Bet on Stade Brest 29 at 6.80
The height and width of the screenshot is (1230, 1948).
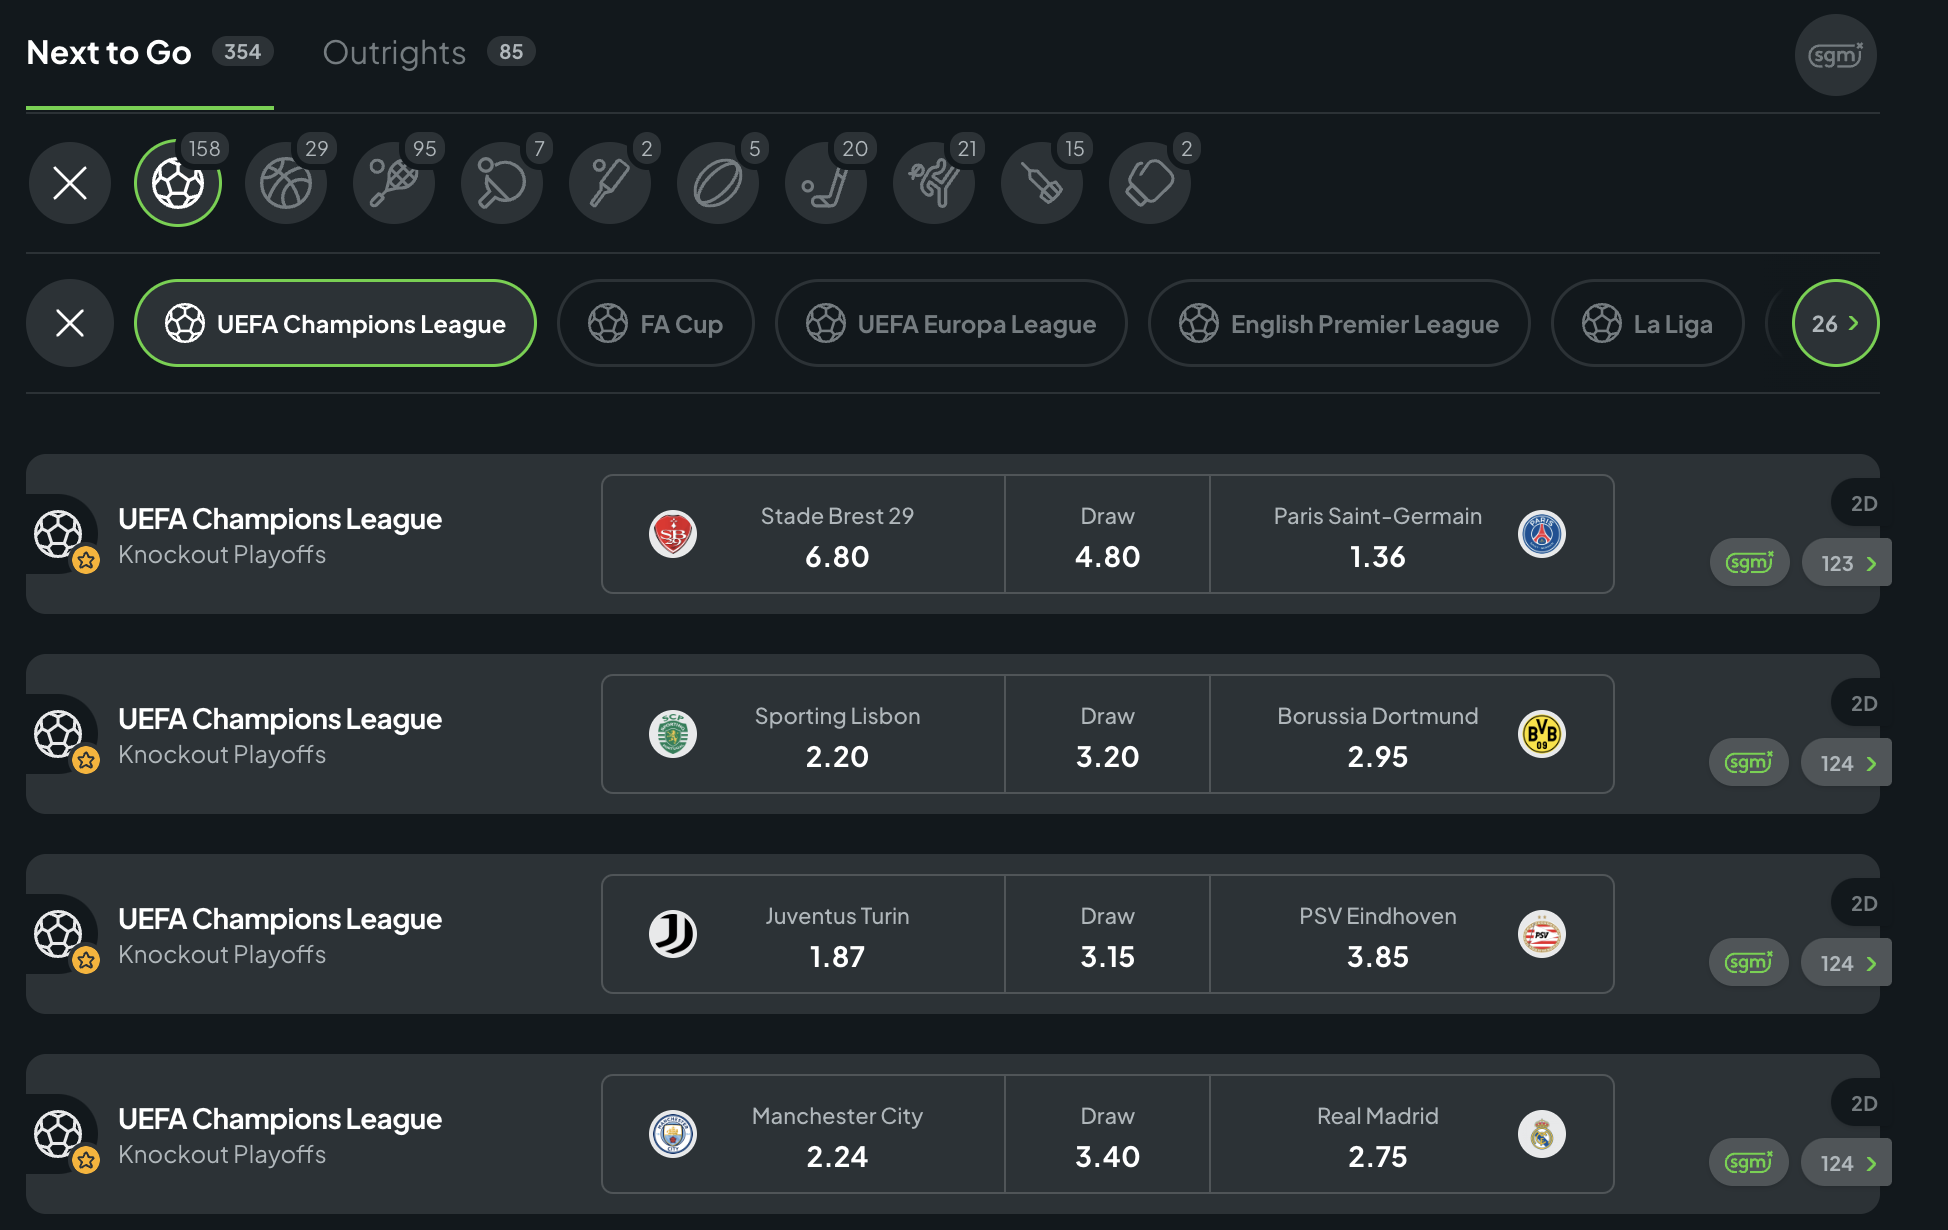tap(804, 534)
